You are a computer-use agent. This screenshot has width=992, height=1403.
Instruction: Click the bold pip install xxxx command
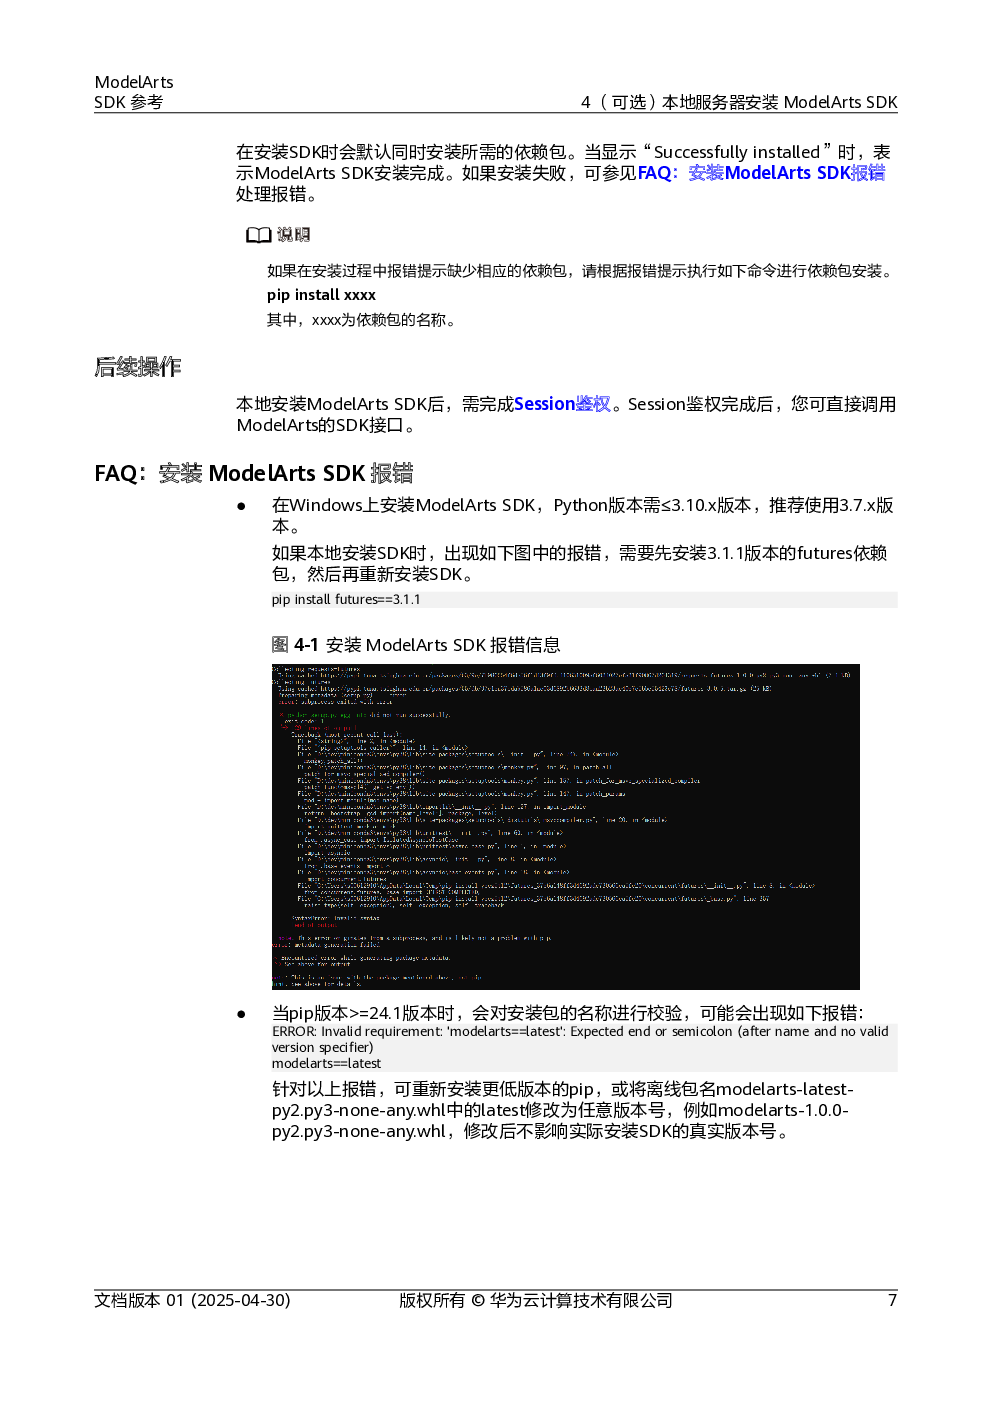coord(321,295)
